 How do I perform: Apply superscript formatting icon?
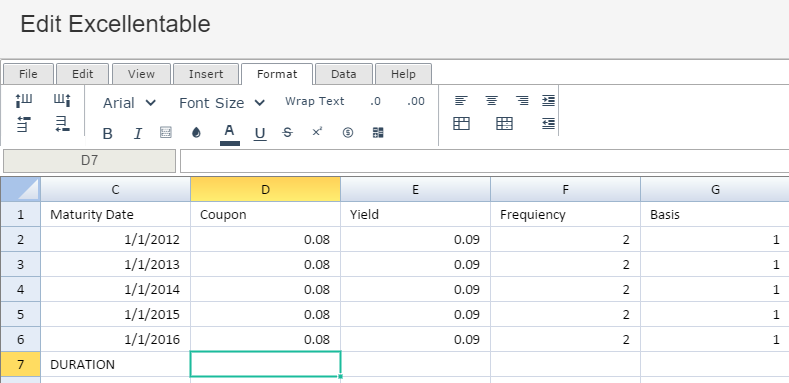pos(317,132)
